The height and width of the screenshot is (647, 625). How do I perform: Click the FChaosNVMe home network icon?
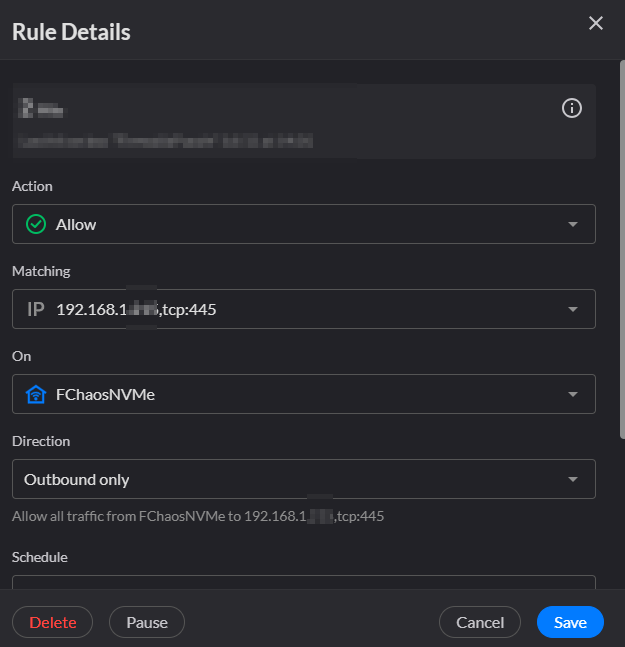pyautogui.click(x=36, y=394)
